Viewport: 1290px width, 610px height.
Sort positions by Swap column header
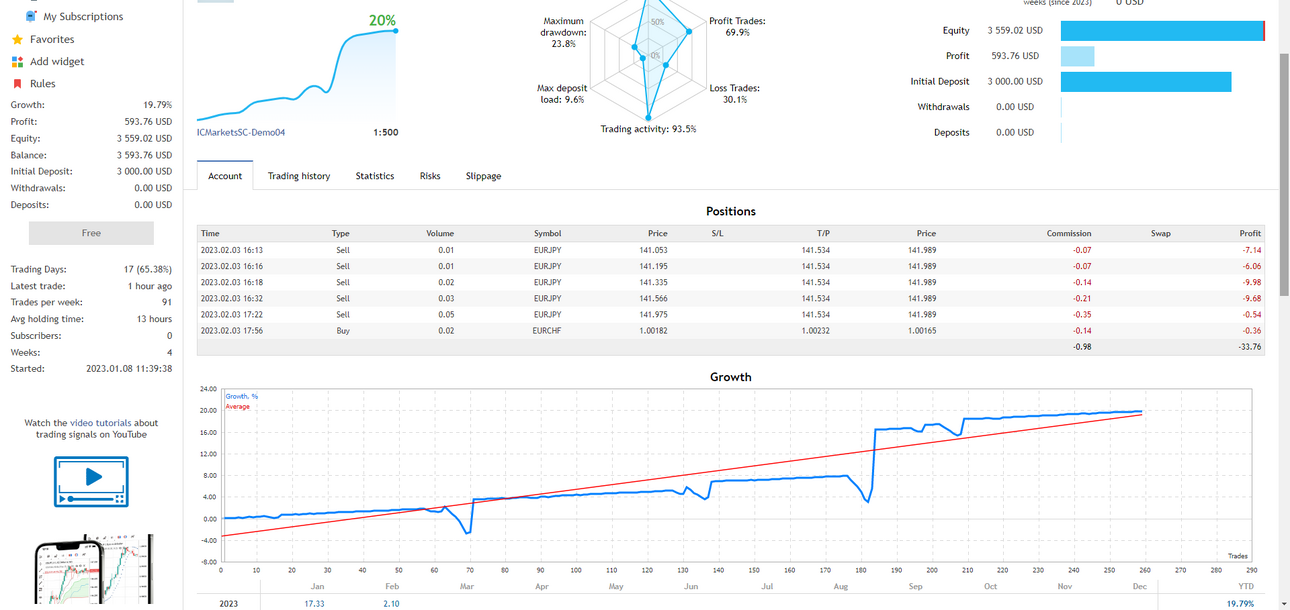point(1160,233)
